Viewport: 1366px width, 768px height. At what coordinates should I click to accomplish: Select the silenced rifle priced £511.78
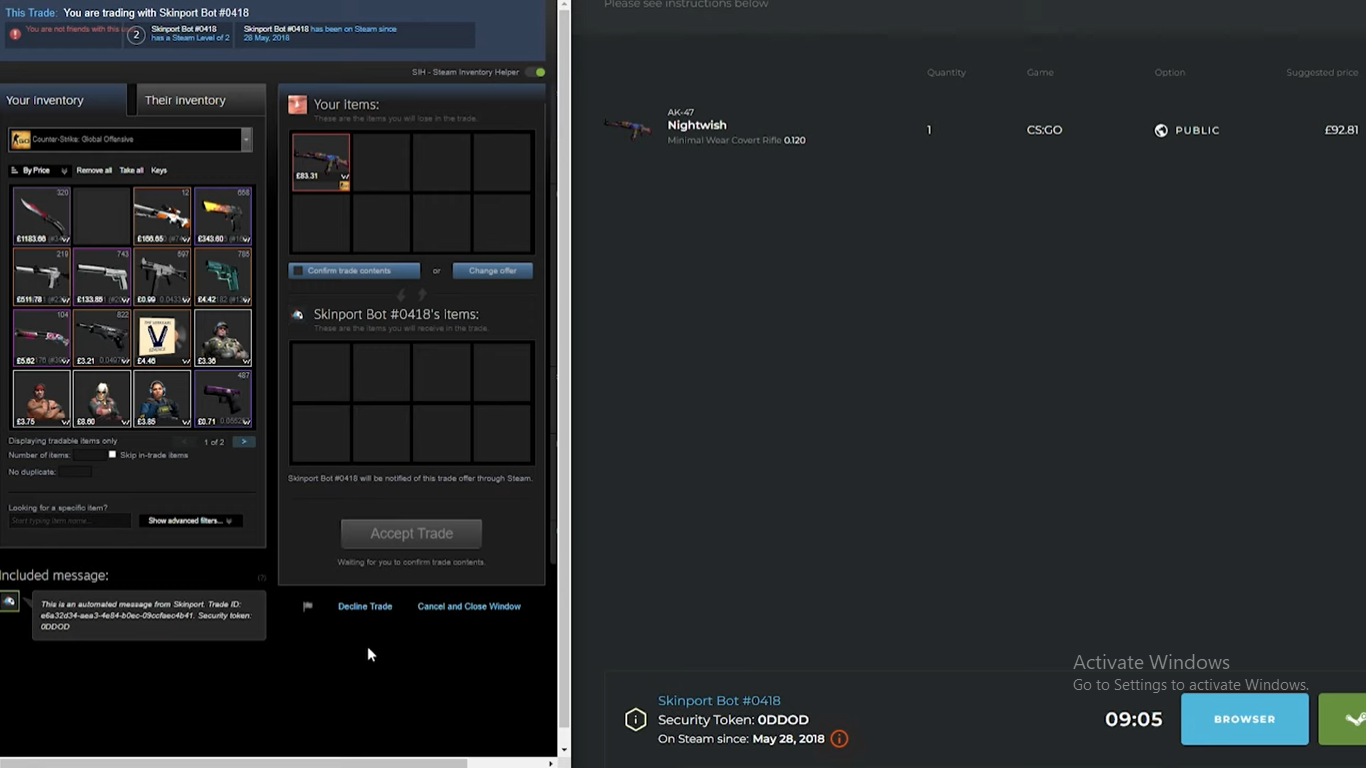click(42, 277)
